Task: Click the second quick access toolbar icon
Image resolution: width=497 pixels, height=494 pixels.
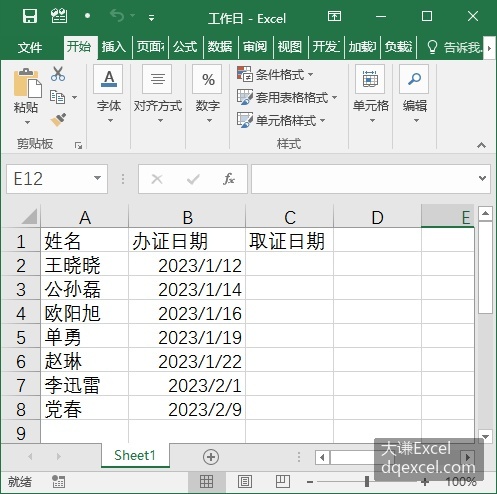Action: [59, 16]
